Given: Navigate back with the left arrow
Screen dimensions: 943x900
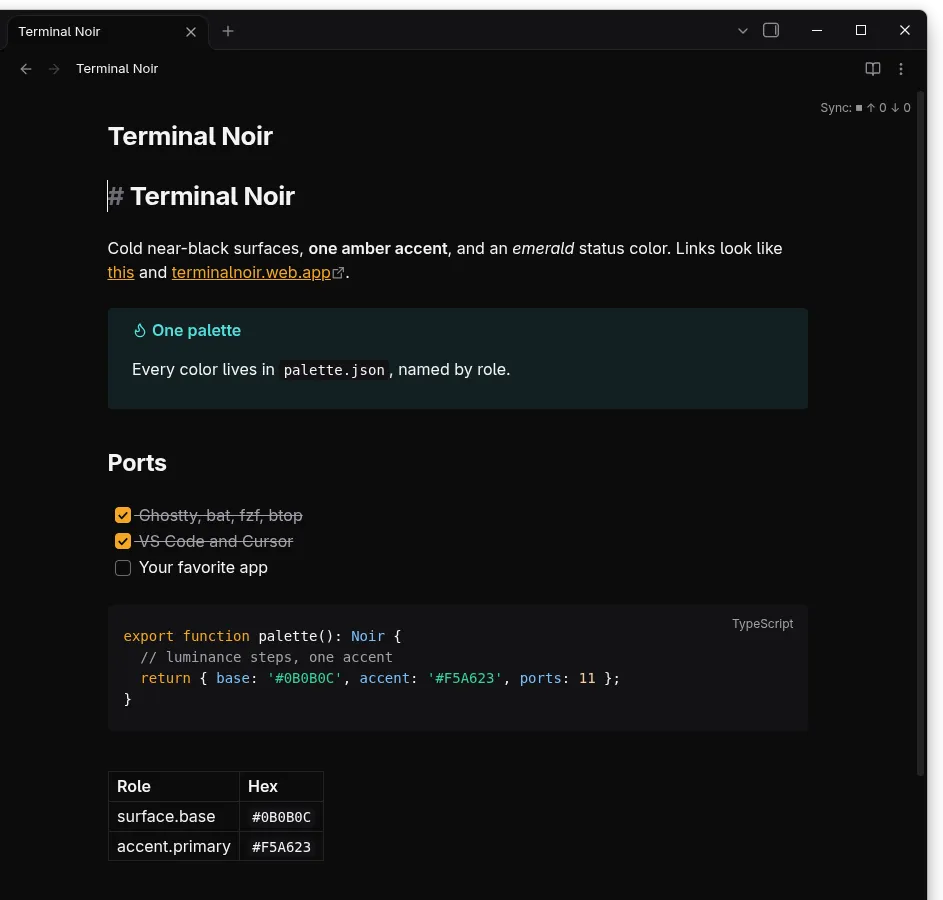Looking at the screenshot, I should 26,69.
